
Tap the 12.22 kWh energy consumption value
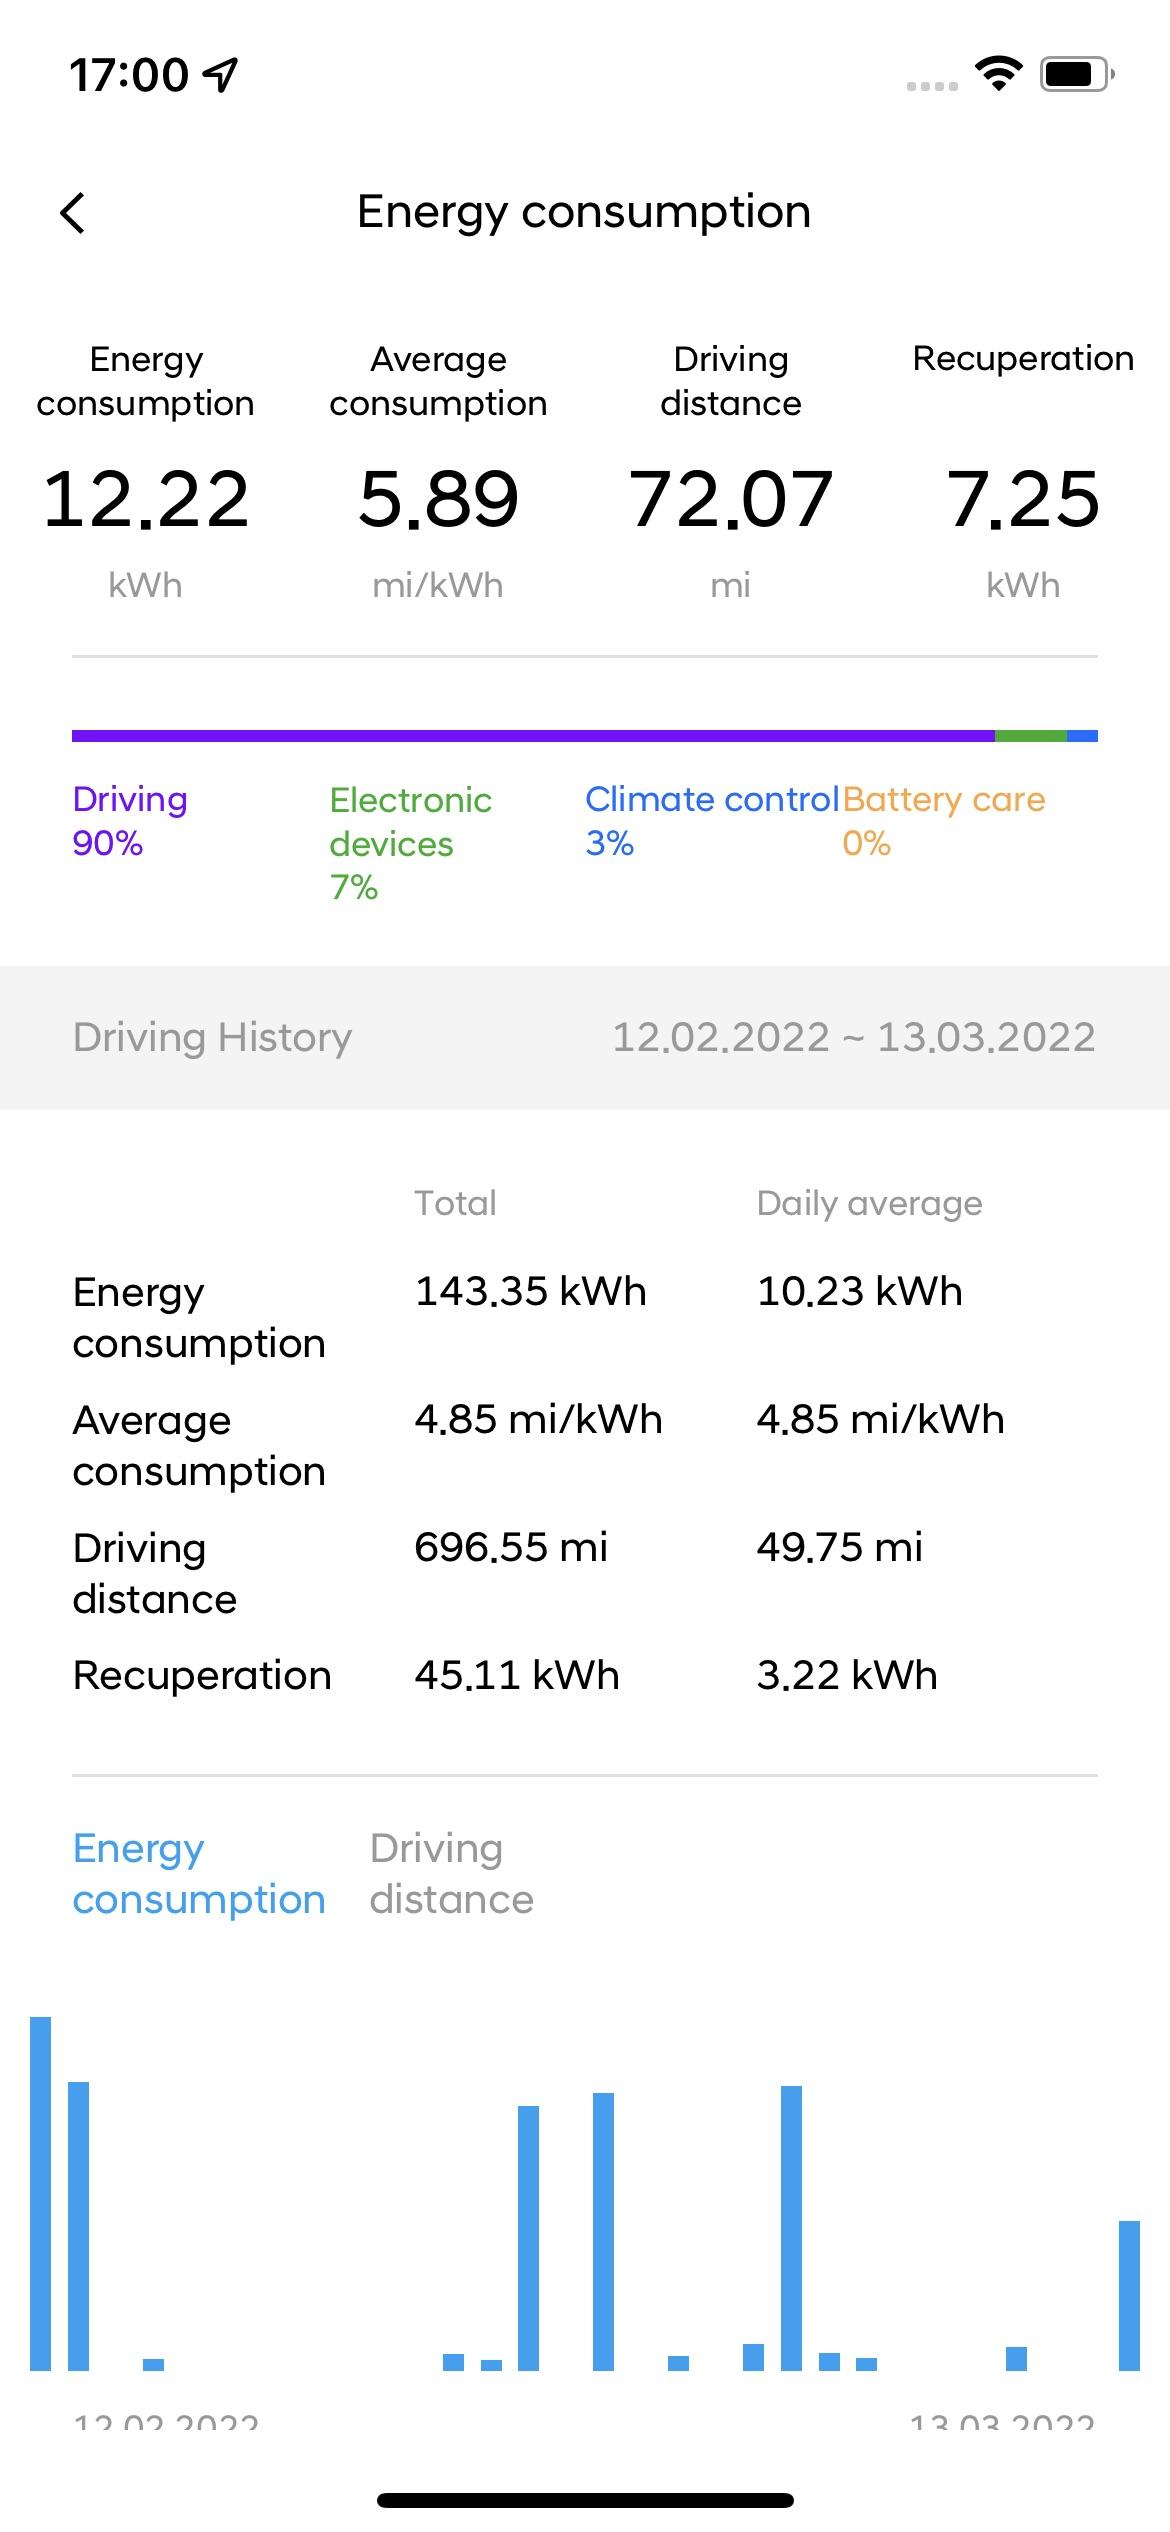(146, 499)
